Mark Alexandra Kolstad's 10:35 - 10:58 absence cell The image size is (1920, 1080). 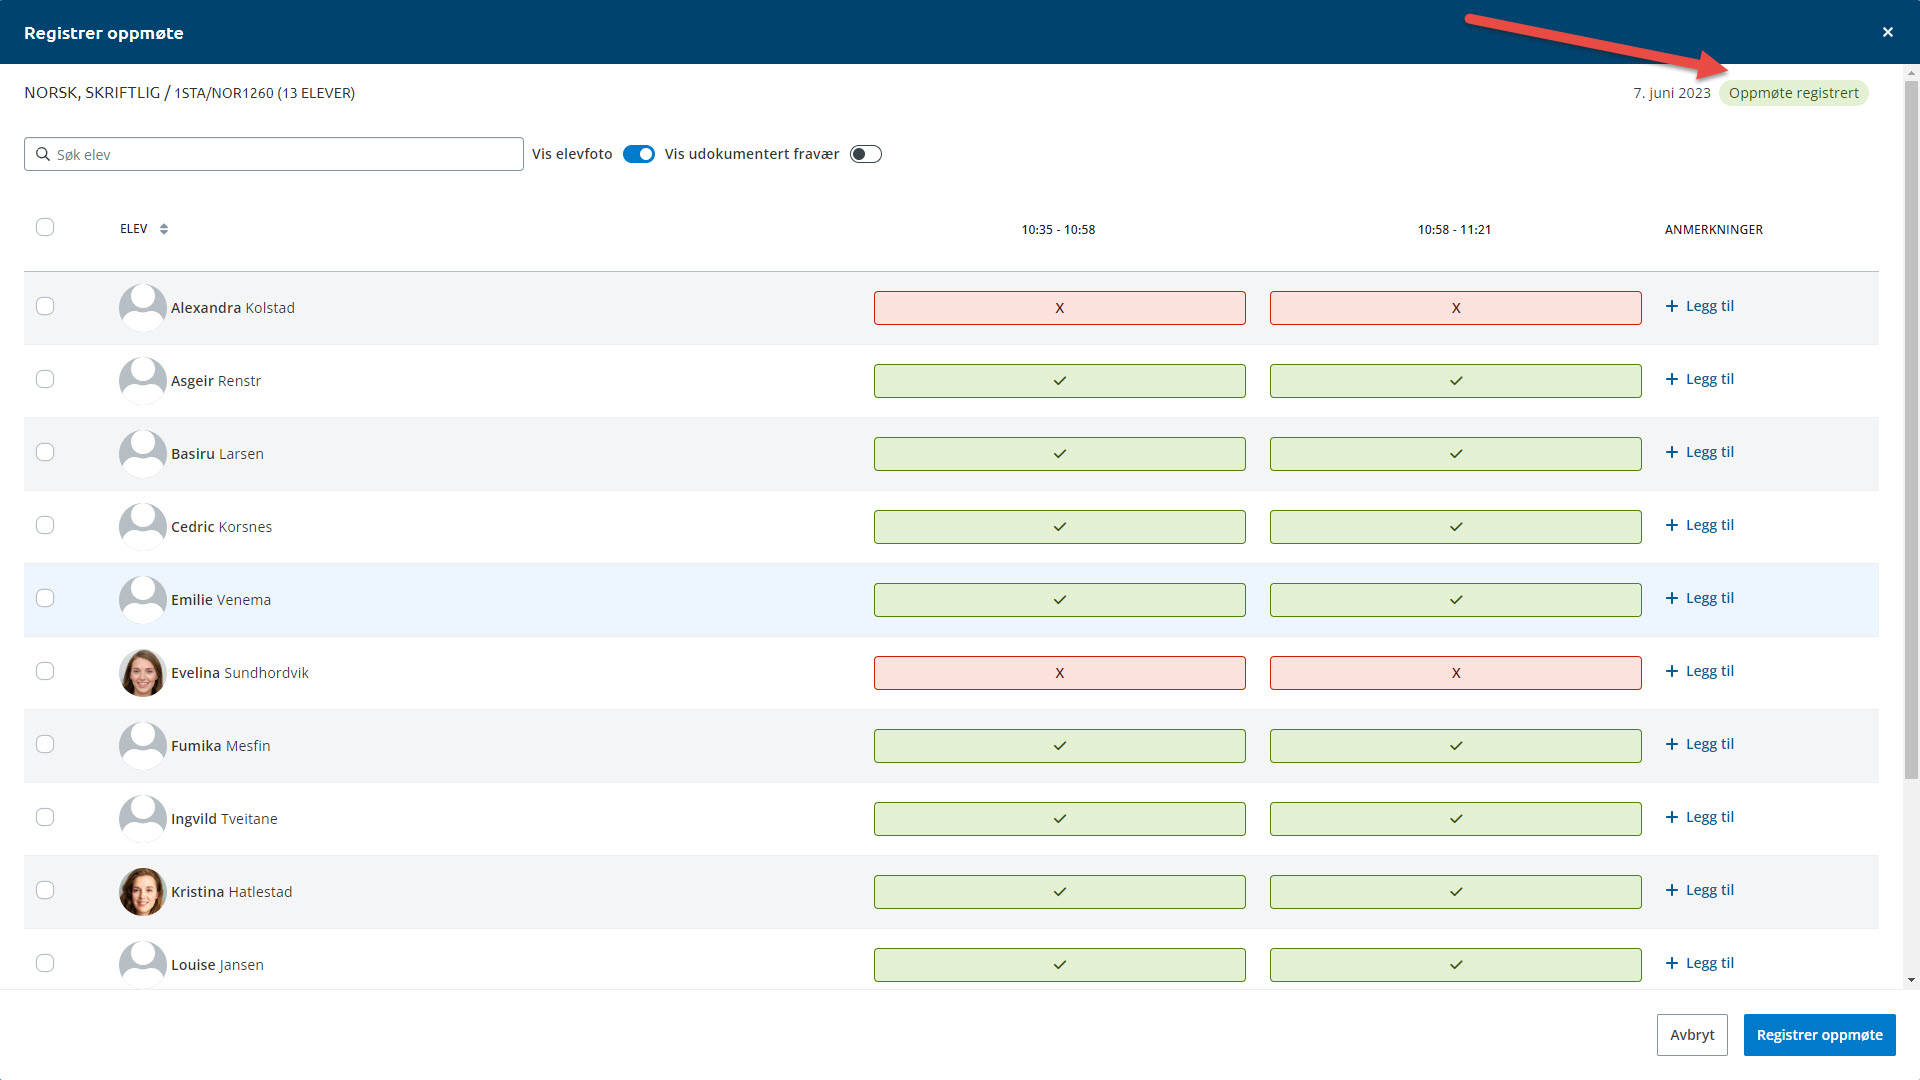point(1059,308)
